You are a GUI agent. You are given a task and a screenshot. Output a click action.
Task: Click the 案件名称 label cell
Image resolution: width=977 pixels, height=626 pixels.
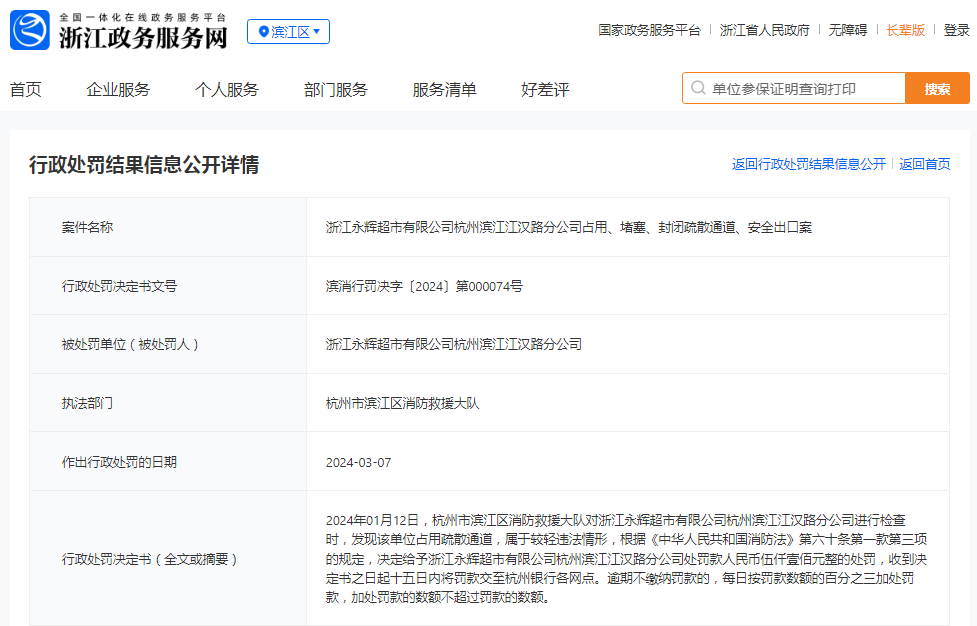click(168, 227)
